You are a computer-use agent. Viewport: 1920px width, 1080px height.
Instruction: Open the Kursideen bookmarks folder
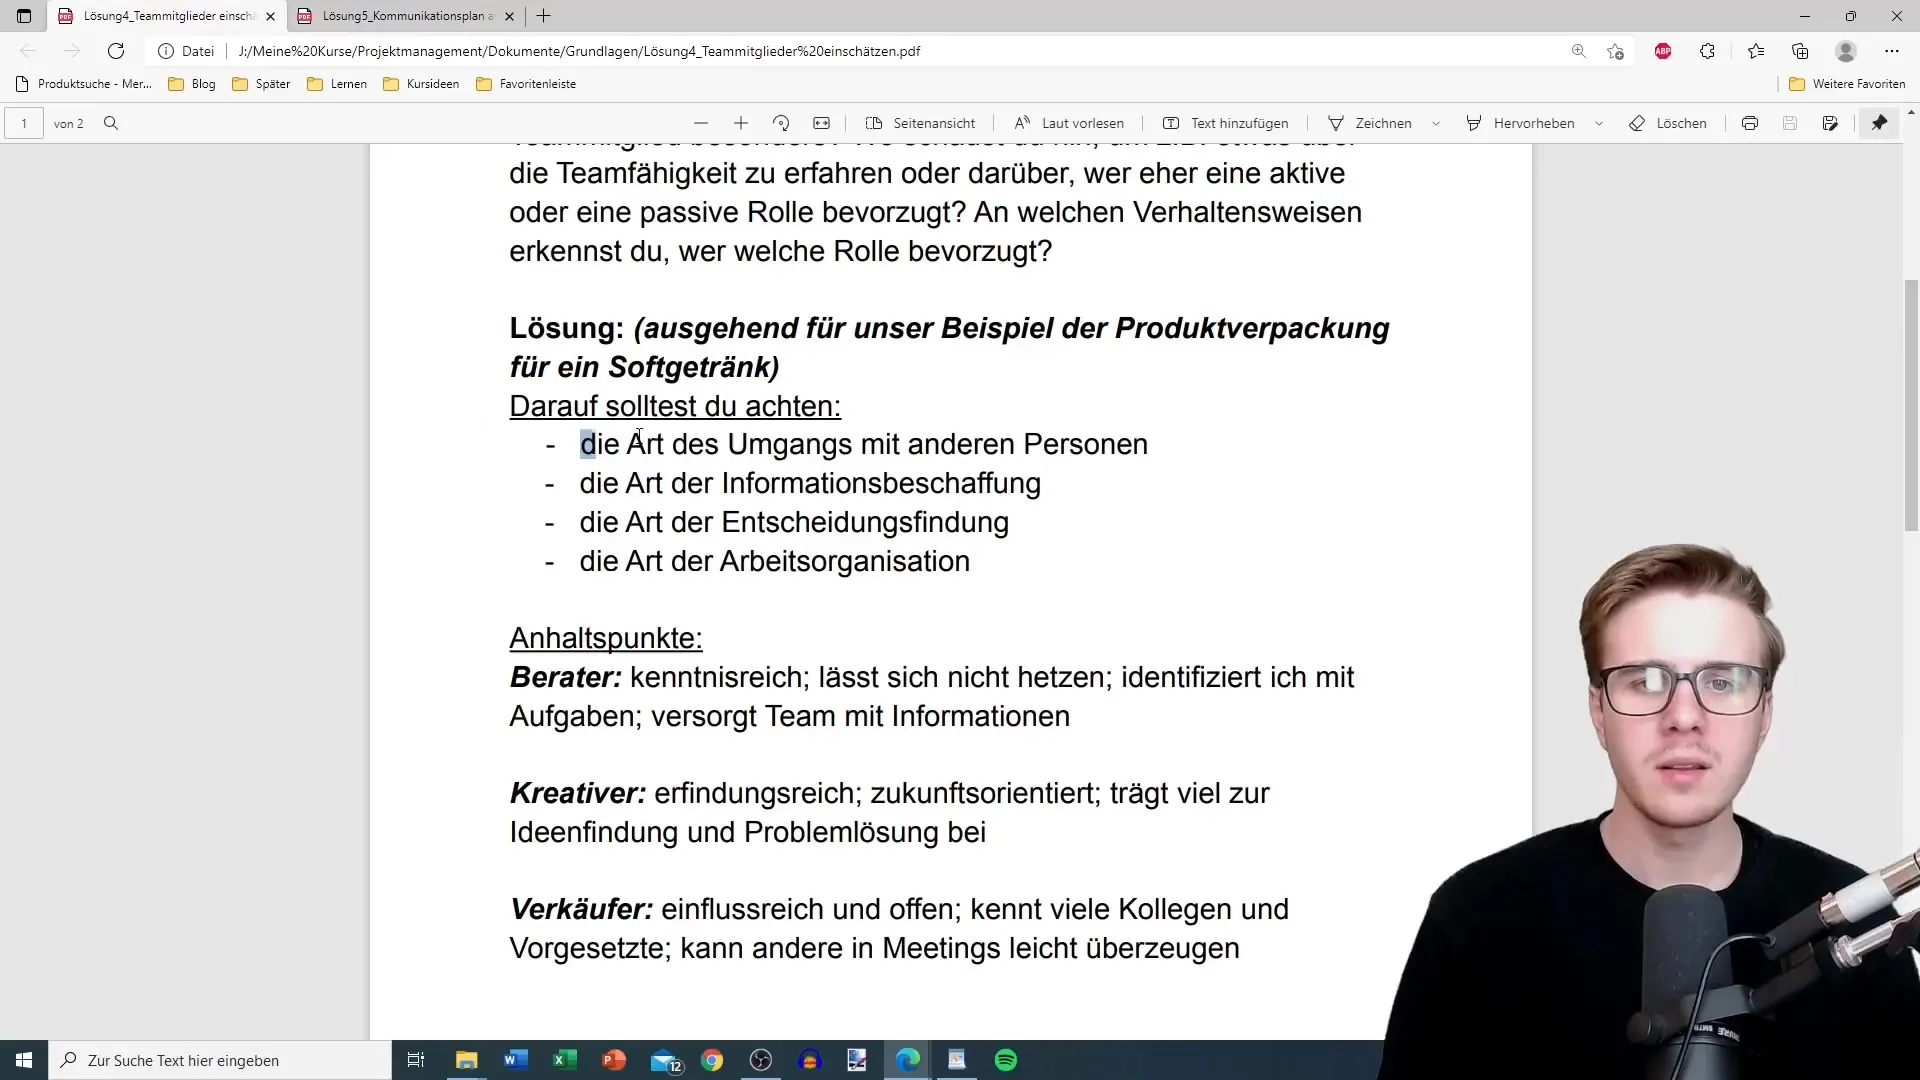click(421, 84)
